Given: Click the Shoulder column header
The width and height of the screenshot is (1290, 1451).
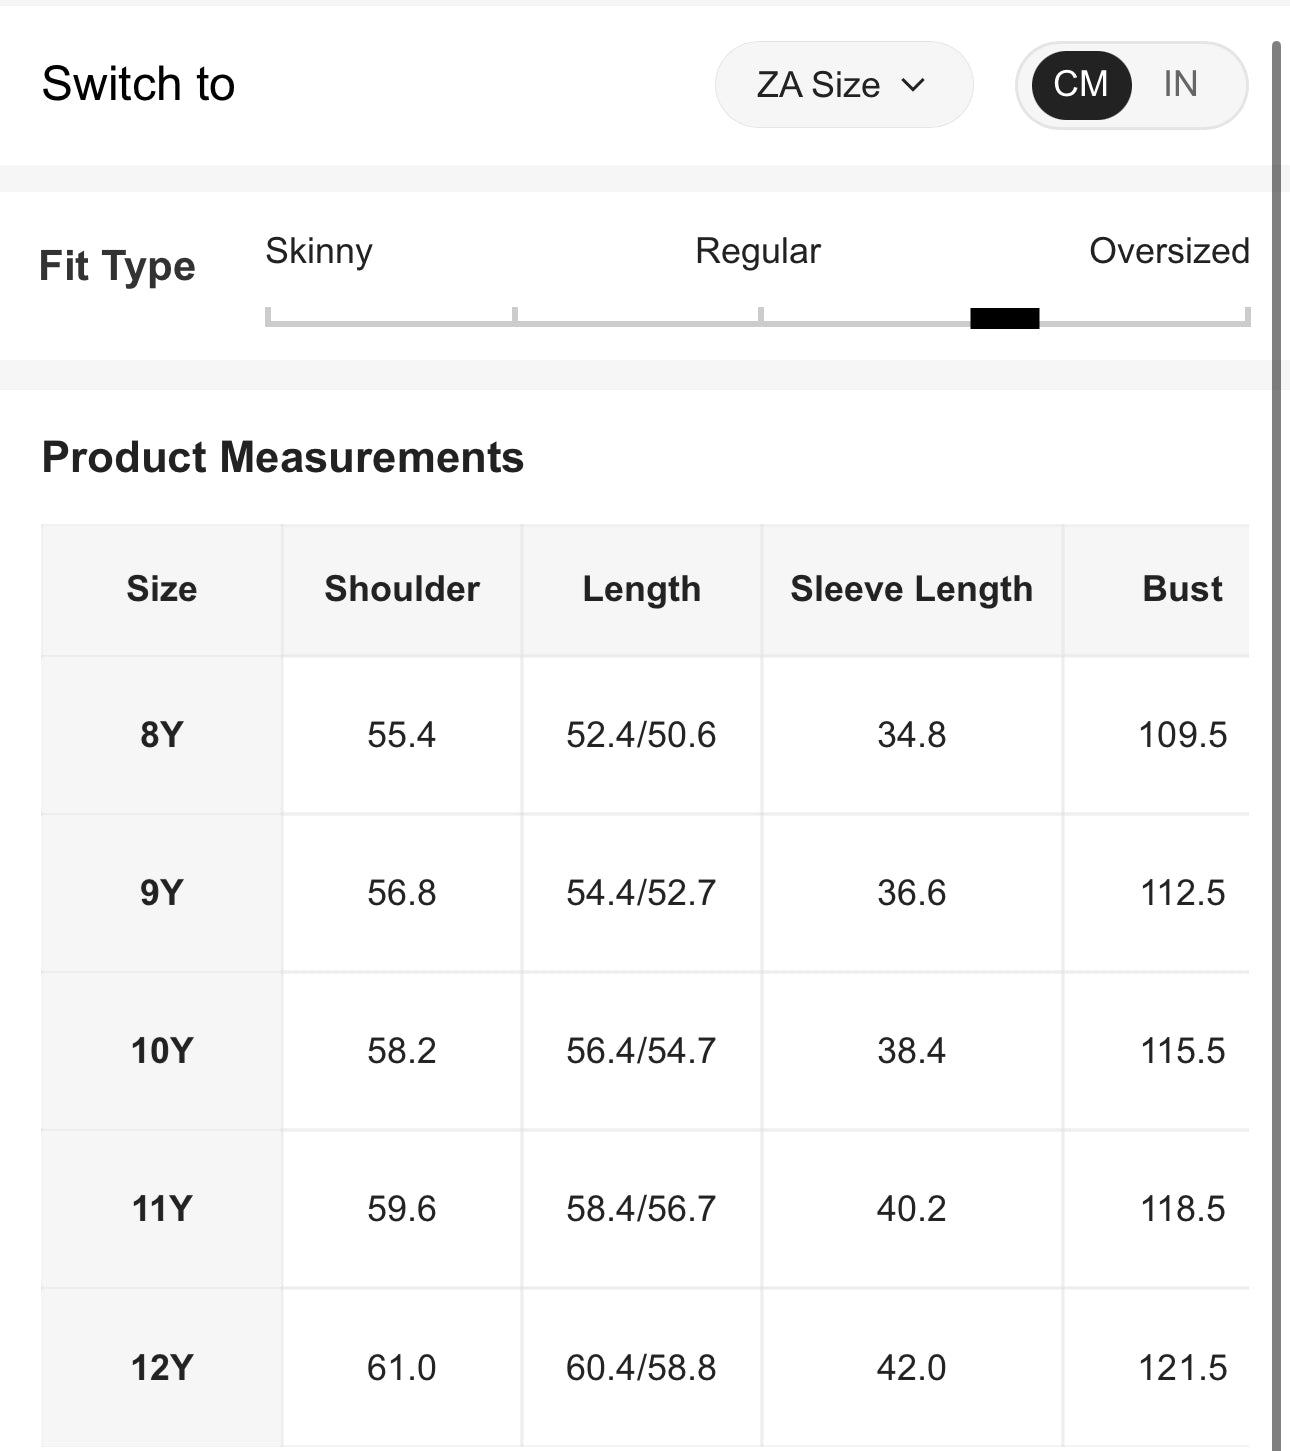Looking at the screenshot, I should (402, 589).
